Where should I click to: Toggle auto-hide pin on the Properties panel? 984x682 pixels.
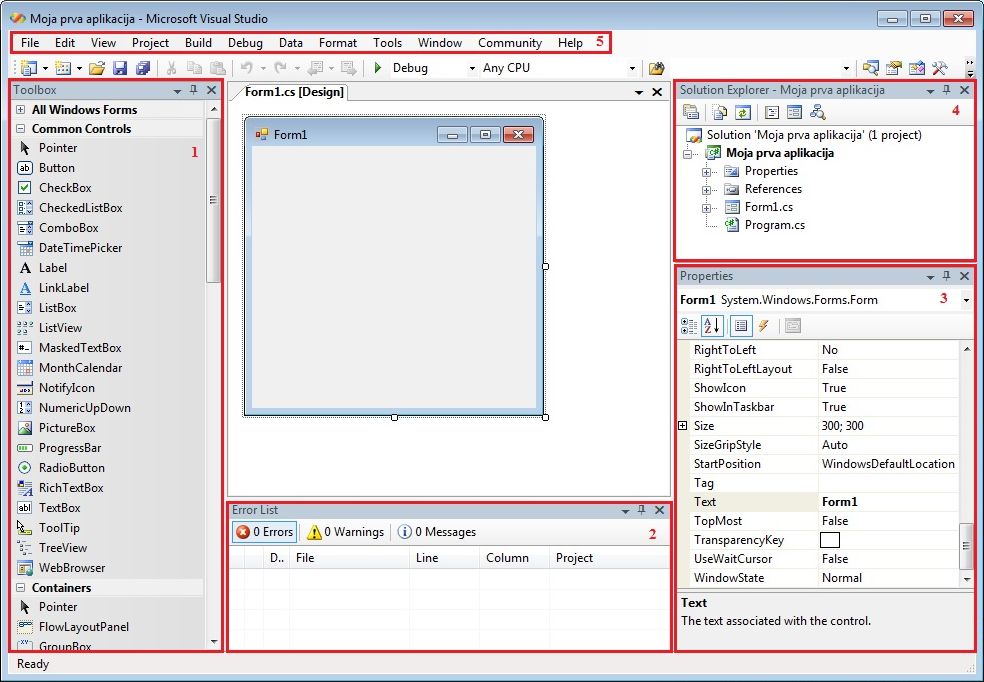point(946,275)
